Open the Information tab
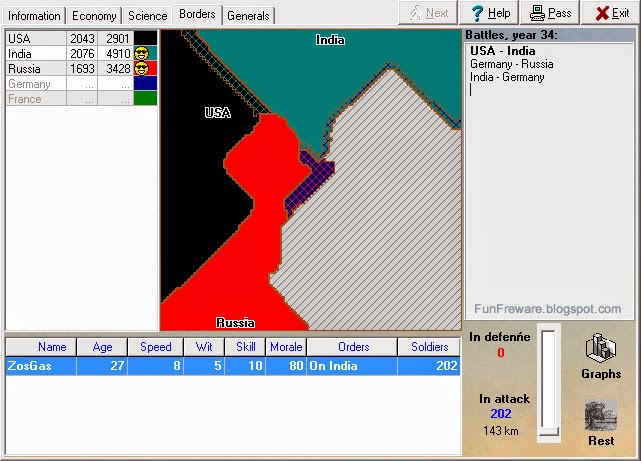 pyautogui.click(x=34, y=16)
